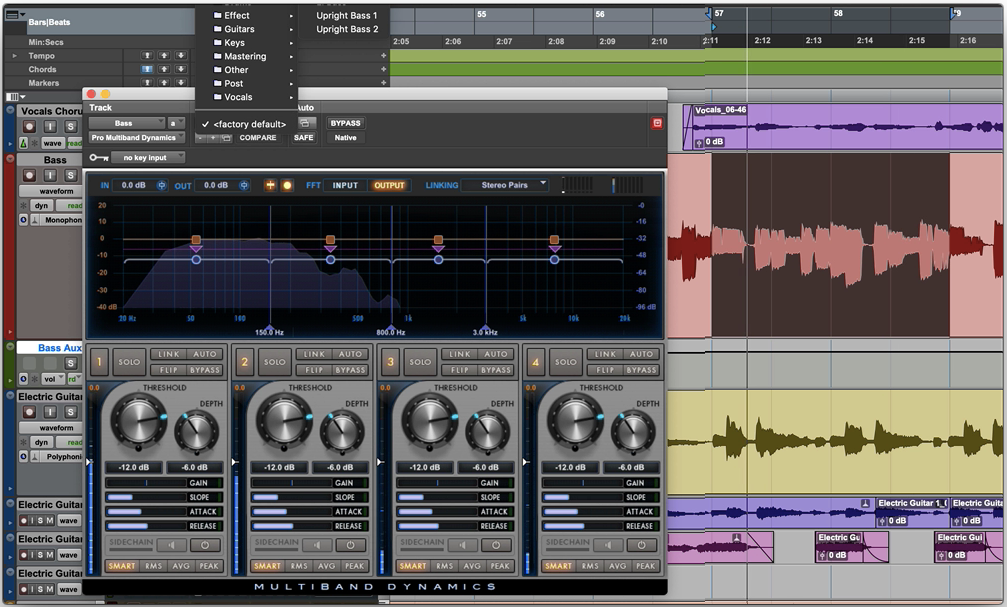Screen dimensions: 1007x607
Task: Click the Vocals Chorus elastic audio metronome icon
Action: tap(24, 143)
